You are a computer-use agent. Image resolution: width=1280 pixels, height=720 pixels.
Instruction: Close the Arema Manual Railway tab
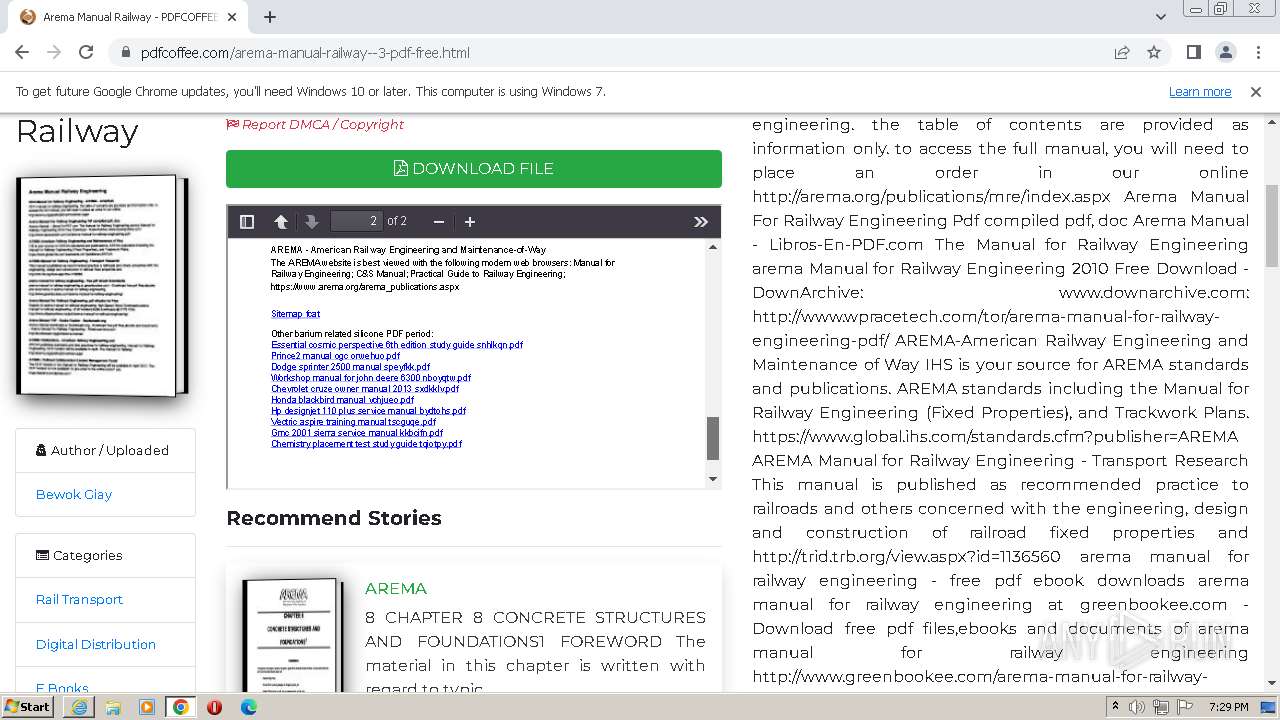pyautogui.click(x=232, y=17)
